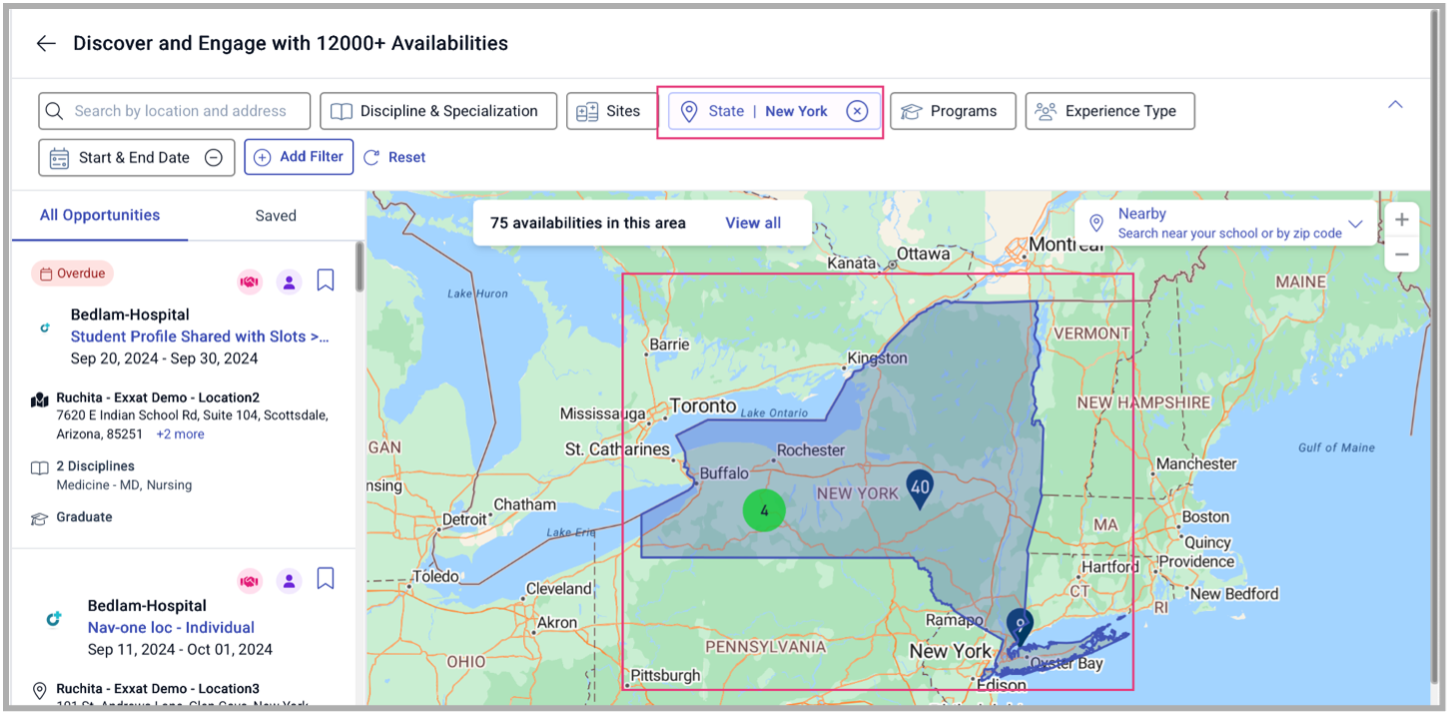Select the All Opportunities tab
Viewport: 1451px width, 715px height.
(x=100, y=215)
